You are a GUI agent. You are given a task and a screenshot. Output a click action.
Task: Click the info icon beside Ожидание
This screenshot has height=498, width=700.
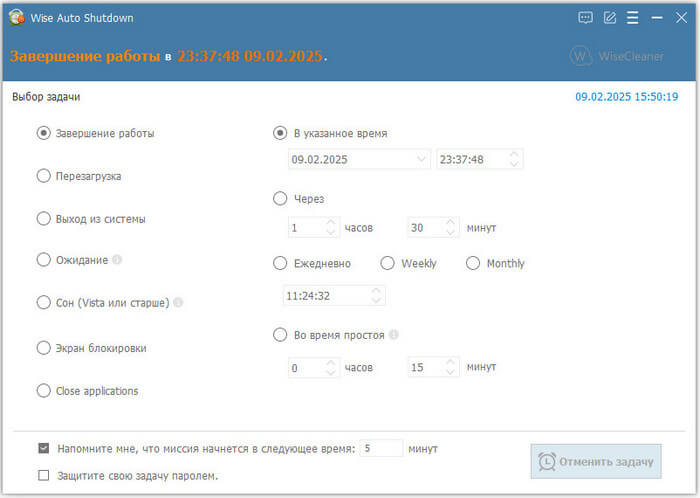118,260
